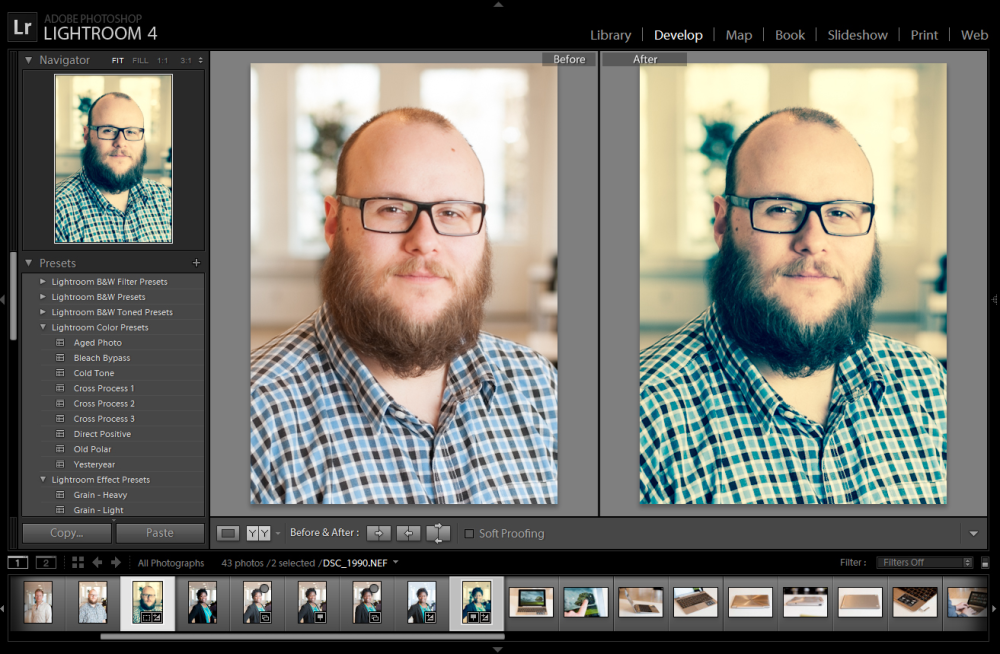Click the filmstrip horizontal scrollbar
The height and width of the screenshot is (654, 1000).
point(302,636)
